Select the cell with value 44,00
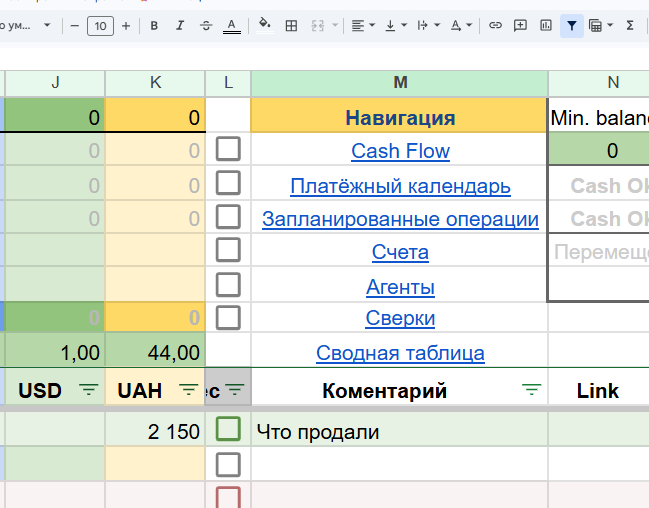649x508 pixels. 155,350
